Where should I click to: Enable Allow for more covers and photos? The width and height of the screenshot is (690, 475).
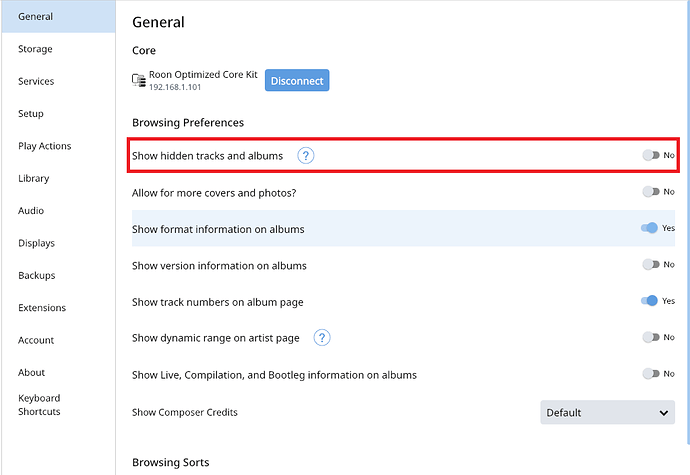(651, 191)
